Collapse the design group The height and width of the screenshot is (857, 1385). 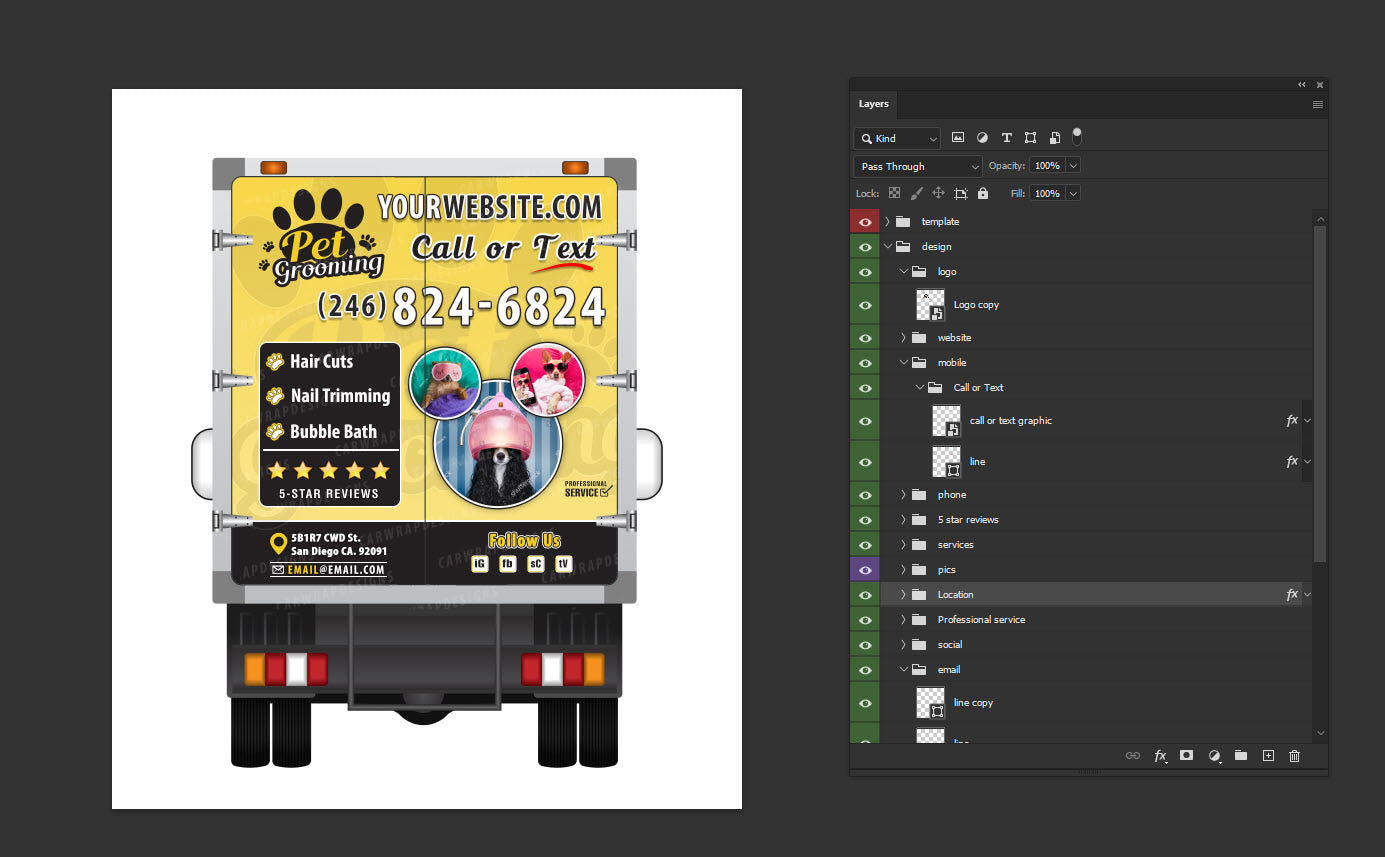point(887,247)
